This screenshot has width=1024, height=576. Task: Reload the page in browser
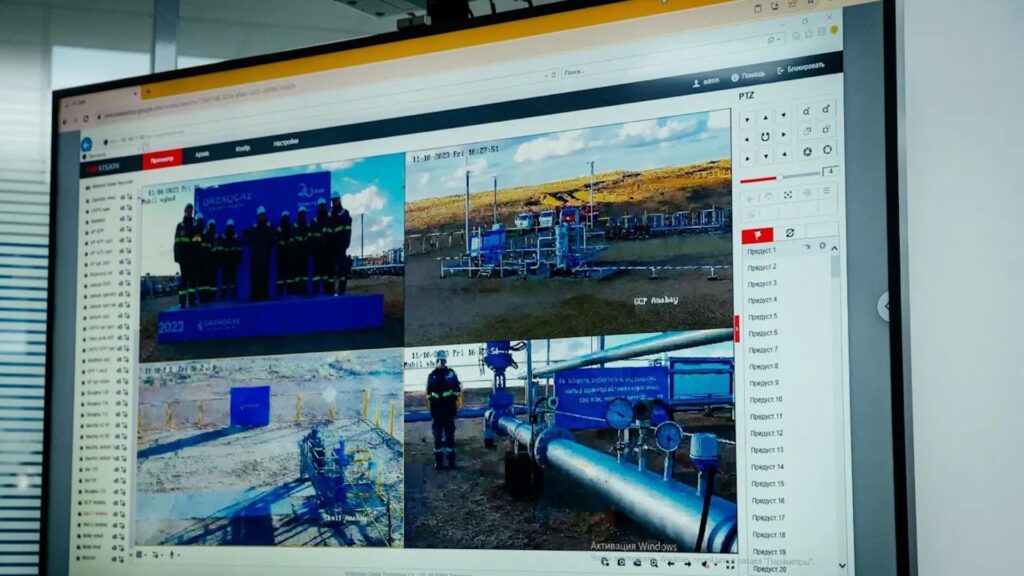[x=86, y=119]
